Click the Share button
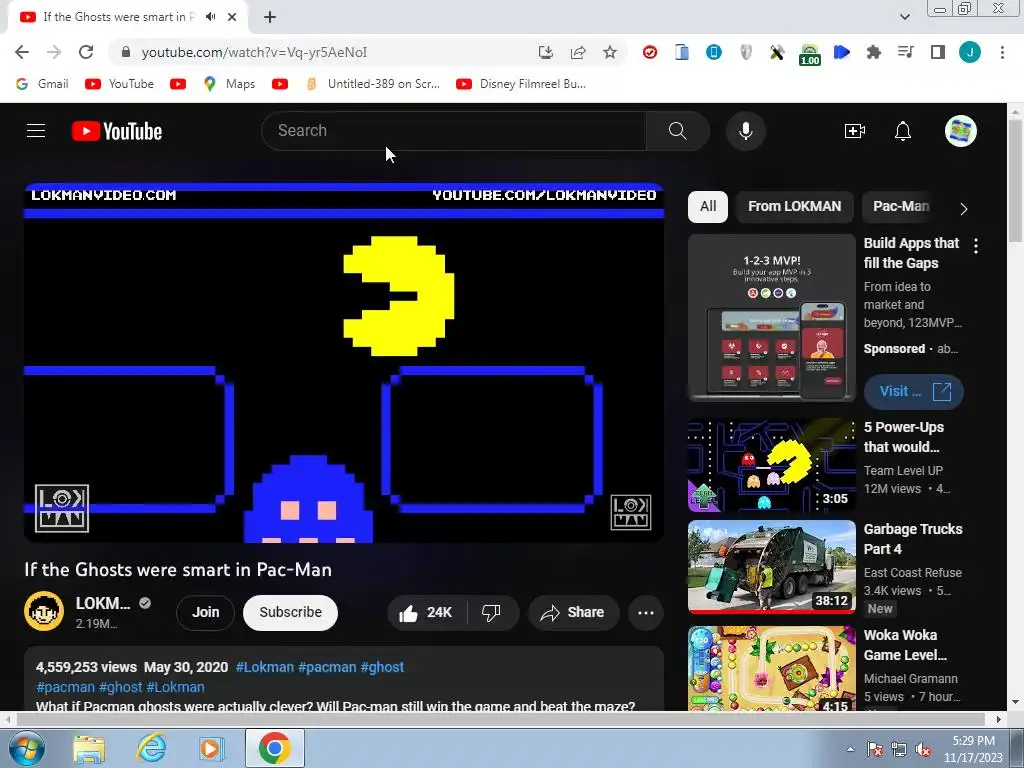 tap(573, 613)
